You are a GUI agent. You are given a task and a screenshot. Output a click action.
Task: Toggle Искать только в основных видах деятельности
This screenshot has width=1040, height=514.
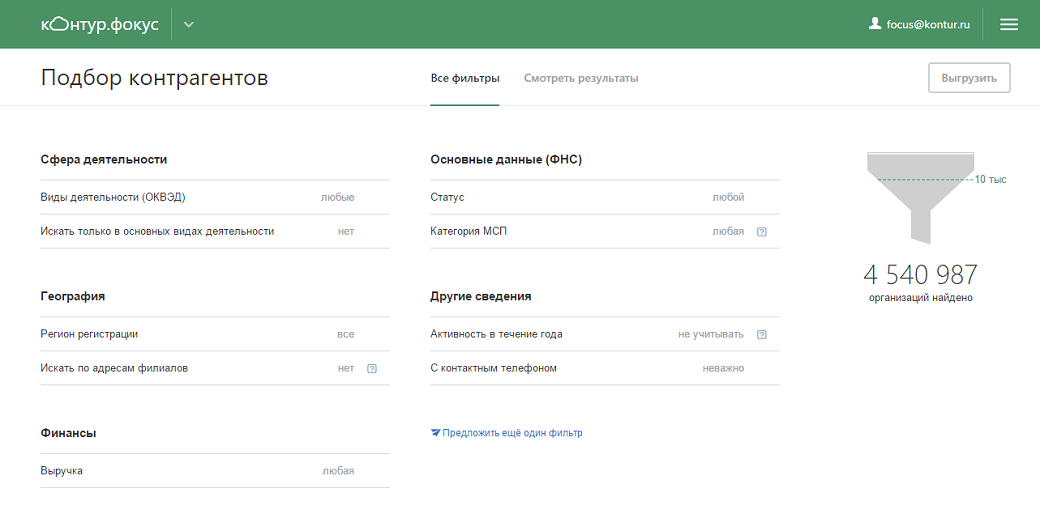tap(345, 231)
